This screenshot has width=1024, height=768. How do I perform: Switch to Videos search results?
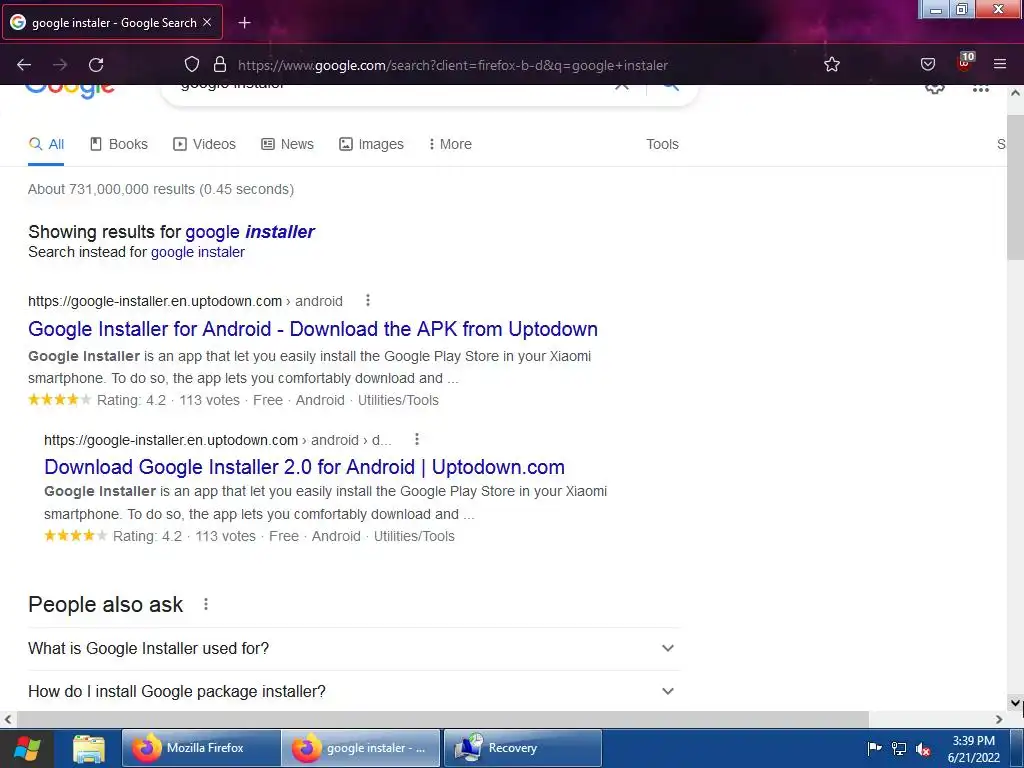[x=204, y=144]
